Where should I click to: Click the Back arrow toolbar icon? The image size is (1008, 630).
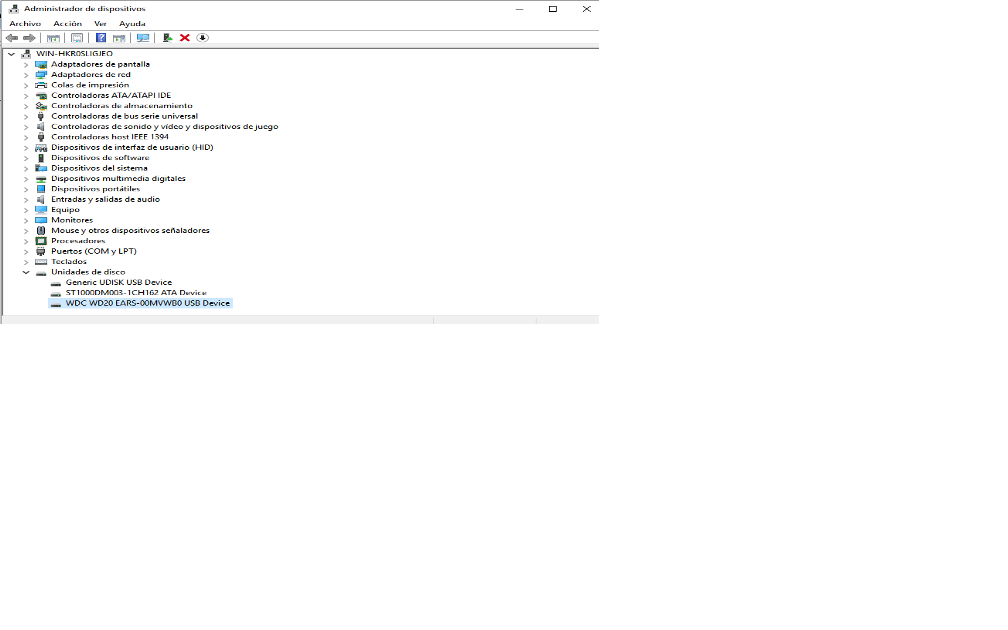12,38
